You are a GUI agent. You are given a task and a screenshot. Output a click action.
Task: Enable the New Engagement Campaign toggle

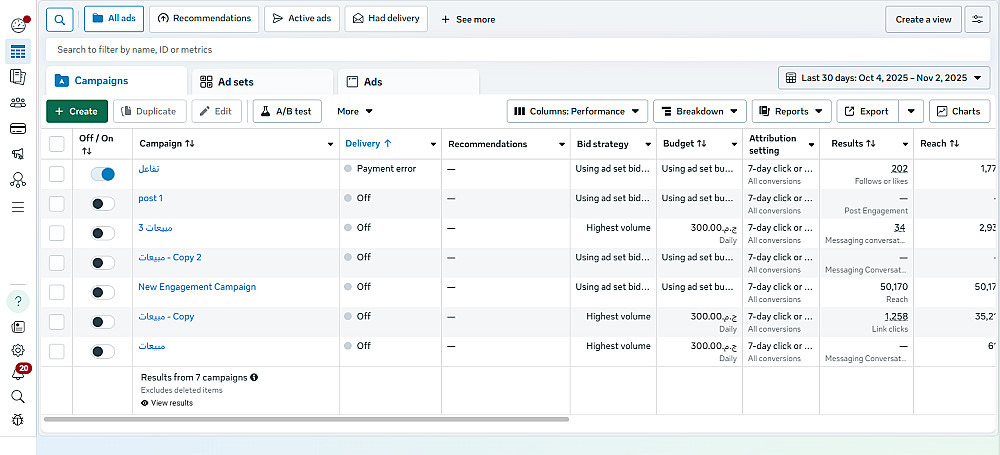(x=102, y=292)
